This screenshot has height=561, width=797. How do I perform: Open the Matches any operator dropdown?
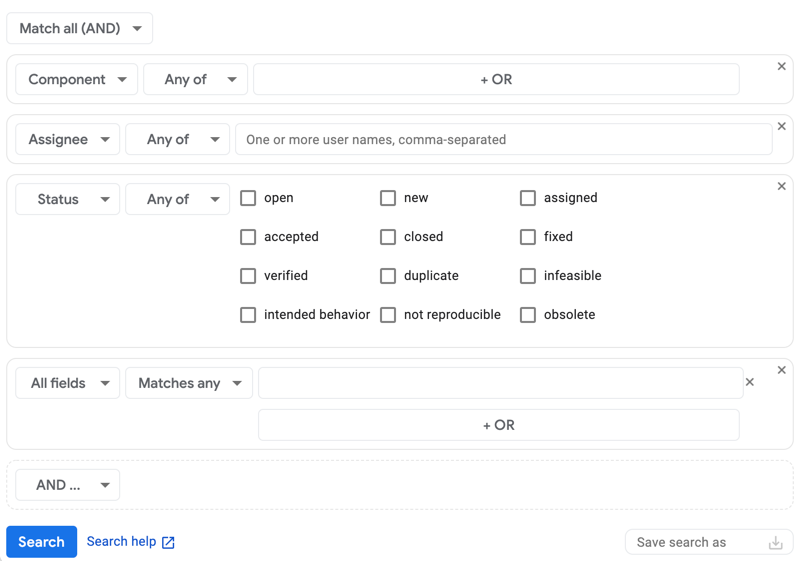pyautogui.click(x=189, y=383)
